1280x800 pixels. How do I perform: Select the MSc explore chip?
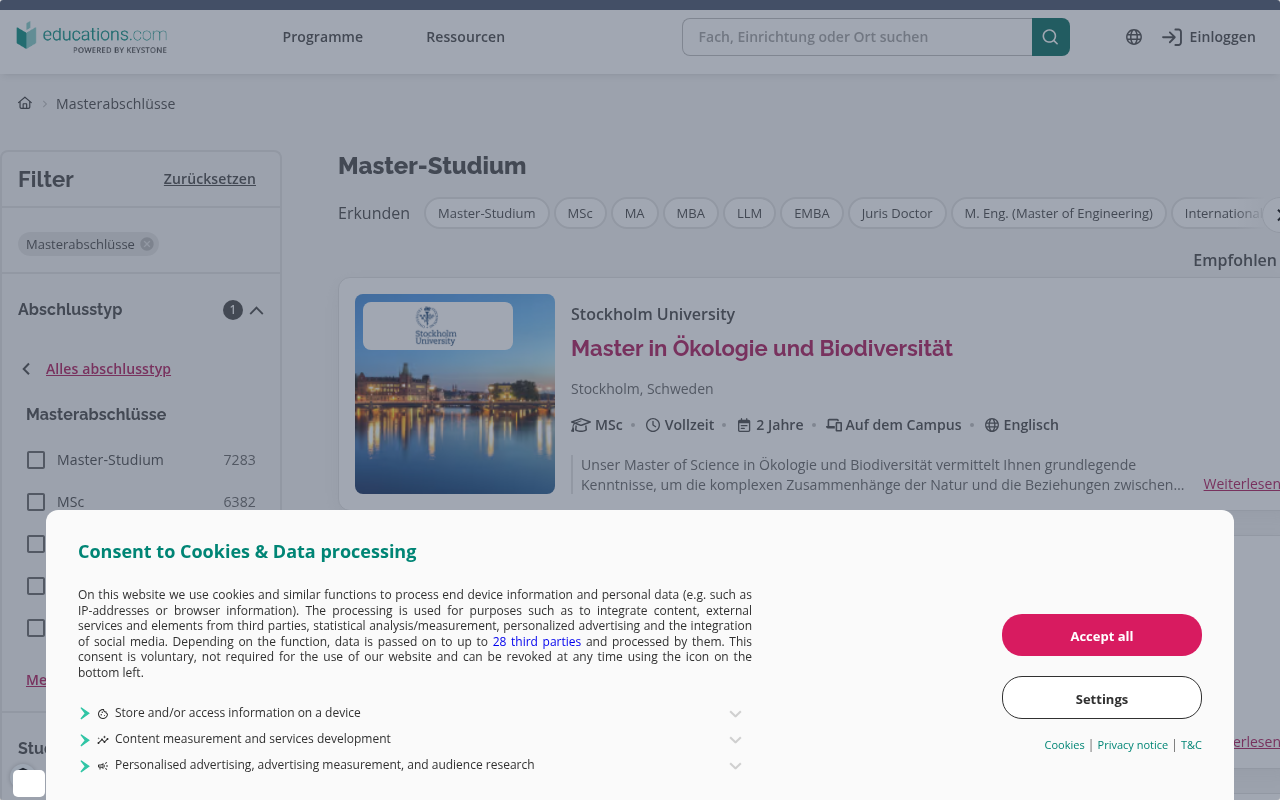click(x=580, y=213)
